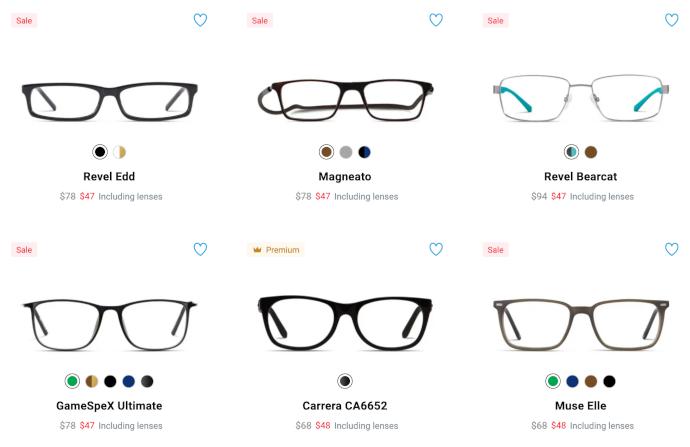Choose the gold-white color for Revel Edd

click(119, 152)
